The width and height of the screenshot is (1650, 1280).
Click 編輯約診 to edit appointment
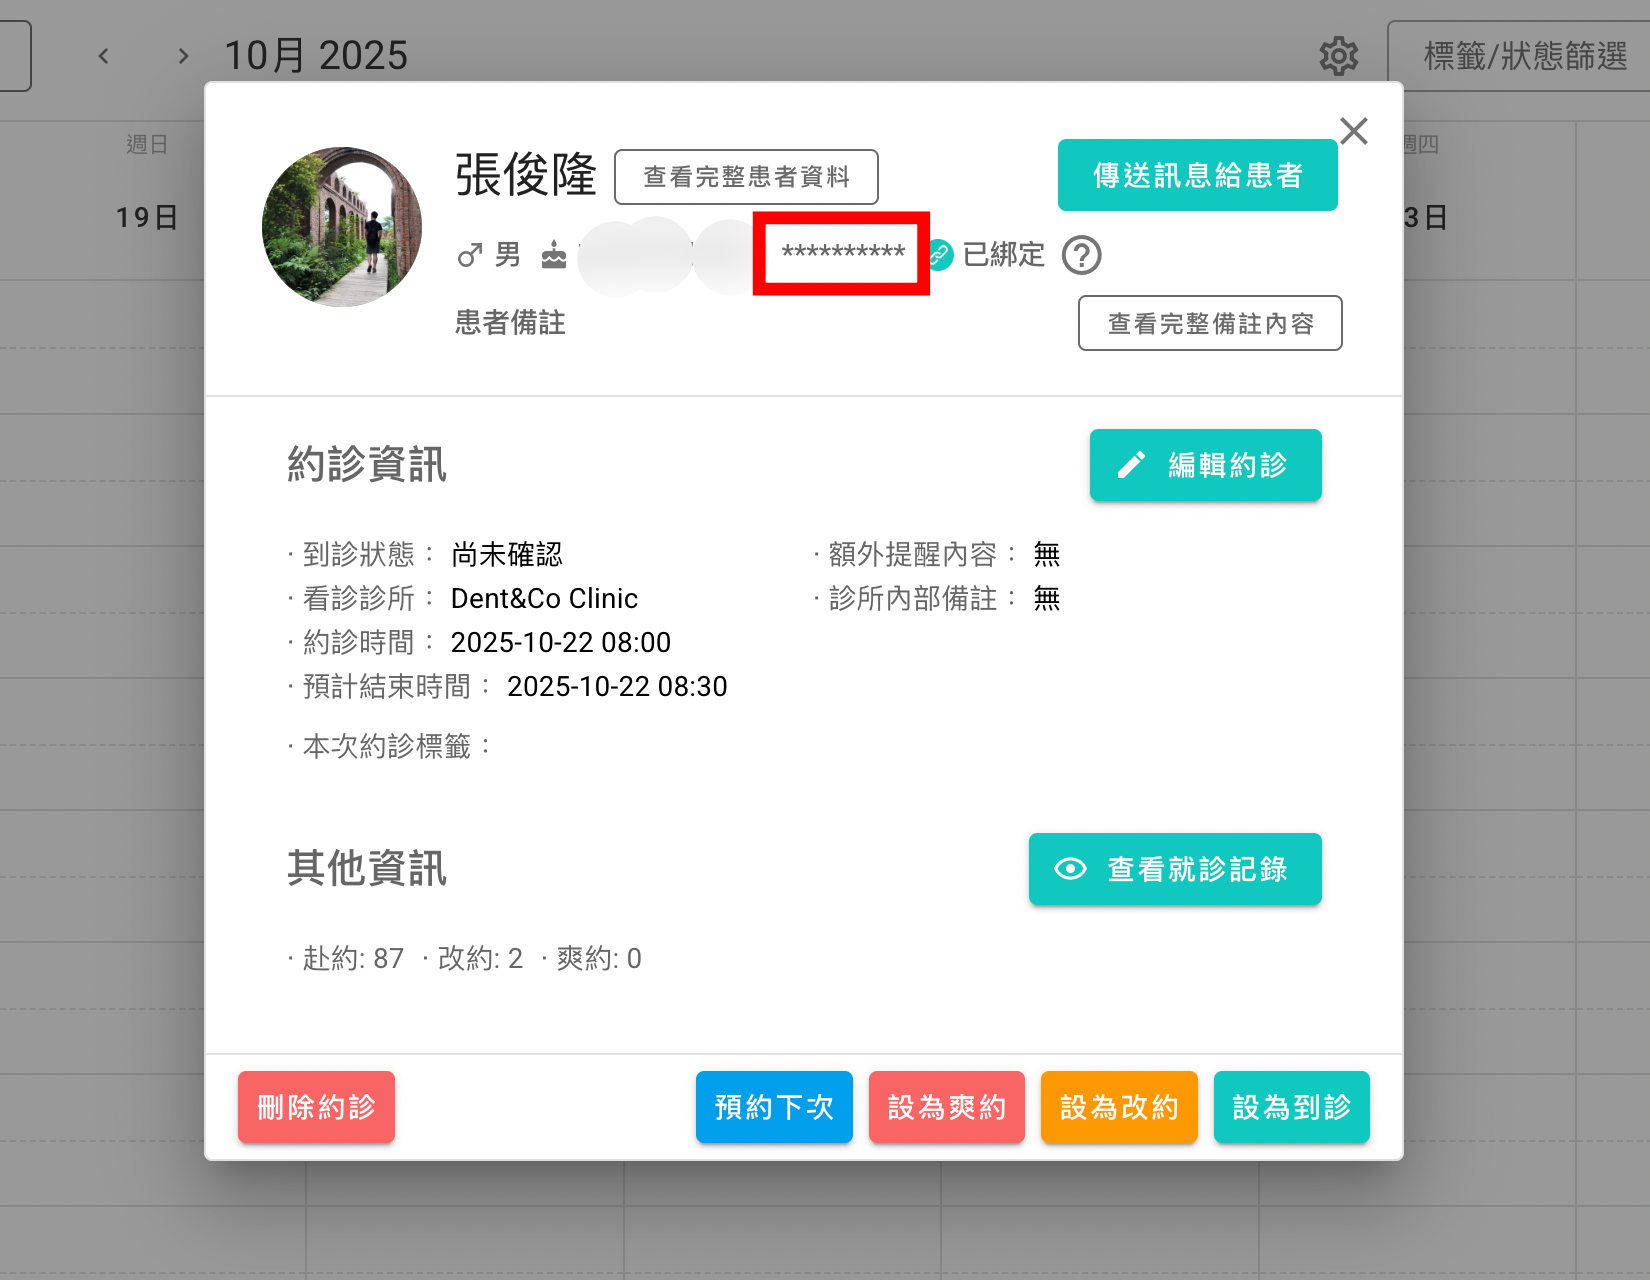tap(1206, 464)
